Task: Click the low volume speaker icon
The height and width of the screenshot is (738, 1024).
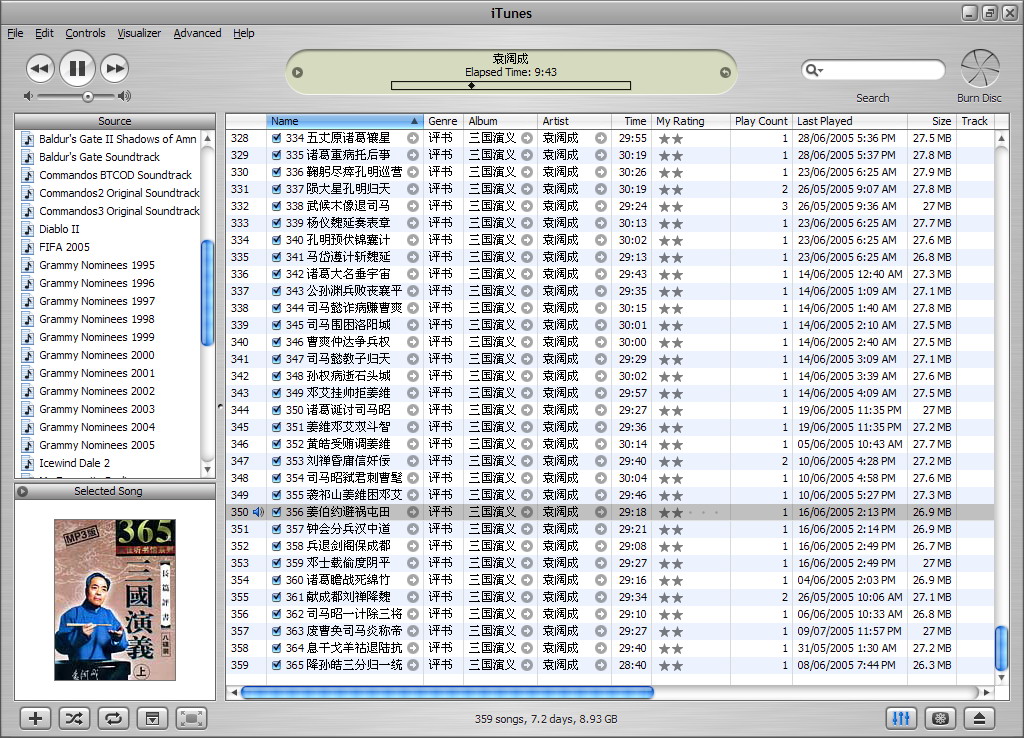Action: point(28,96)
